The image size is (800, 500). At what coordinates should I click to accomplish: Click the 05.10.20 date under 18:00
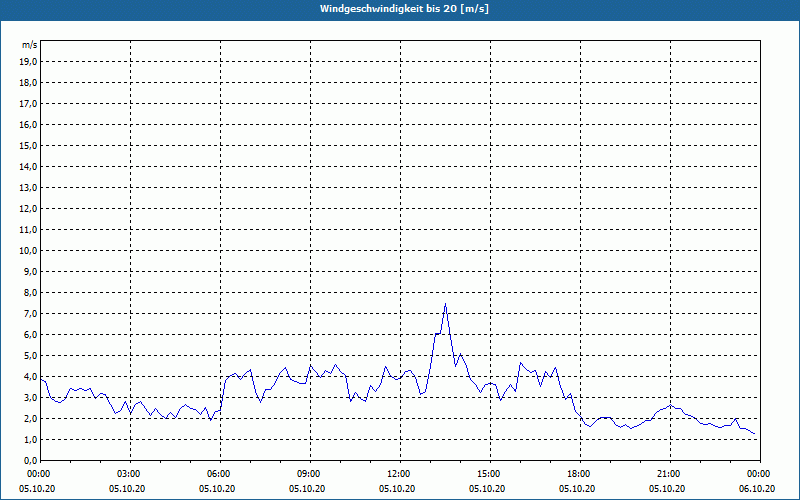click(x=577, y=489)
